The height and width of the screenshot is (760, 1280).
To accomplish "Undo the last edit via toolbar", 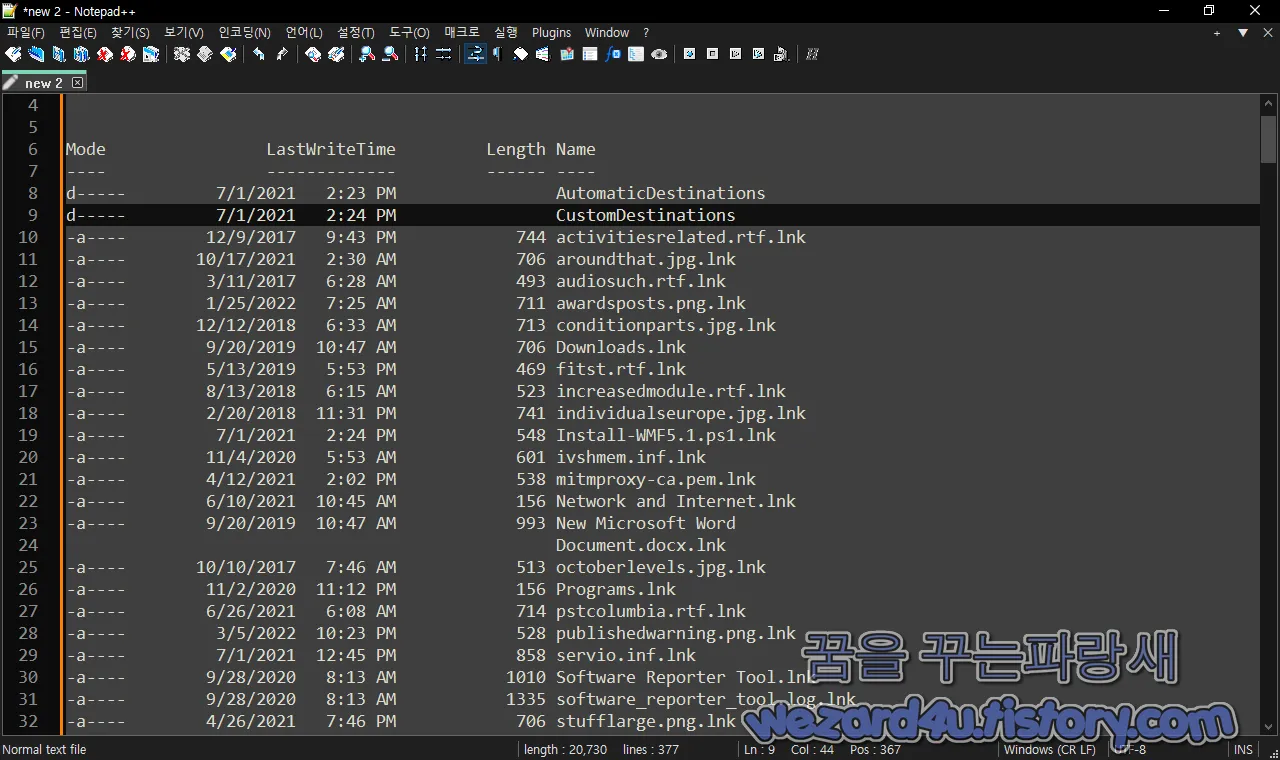I will point(259,54).
